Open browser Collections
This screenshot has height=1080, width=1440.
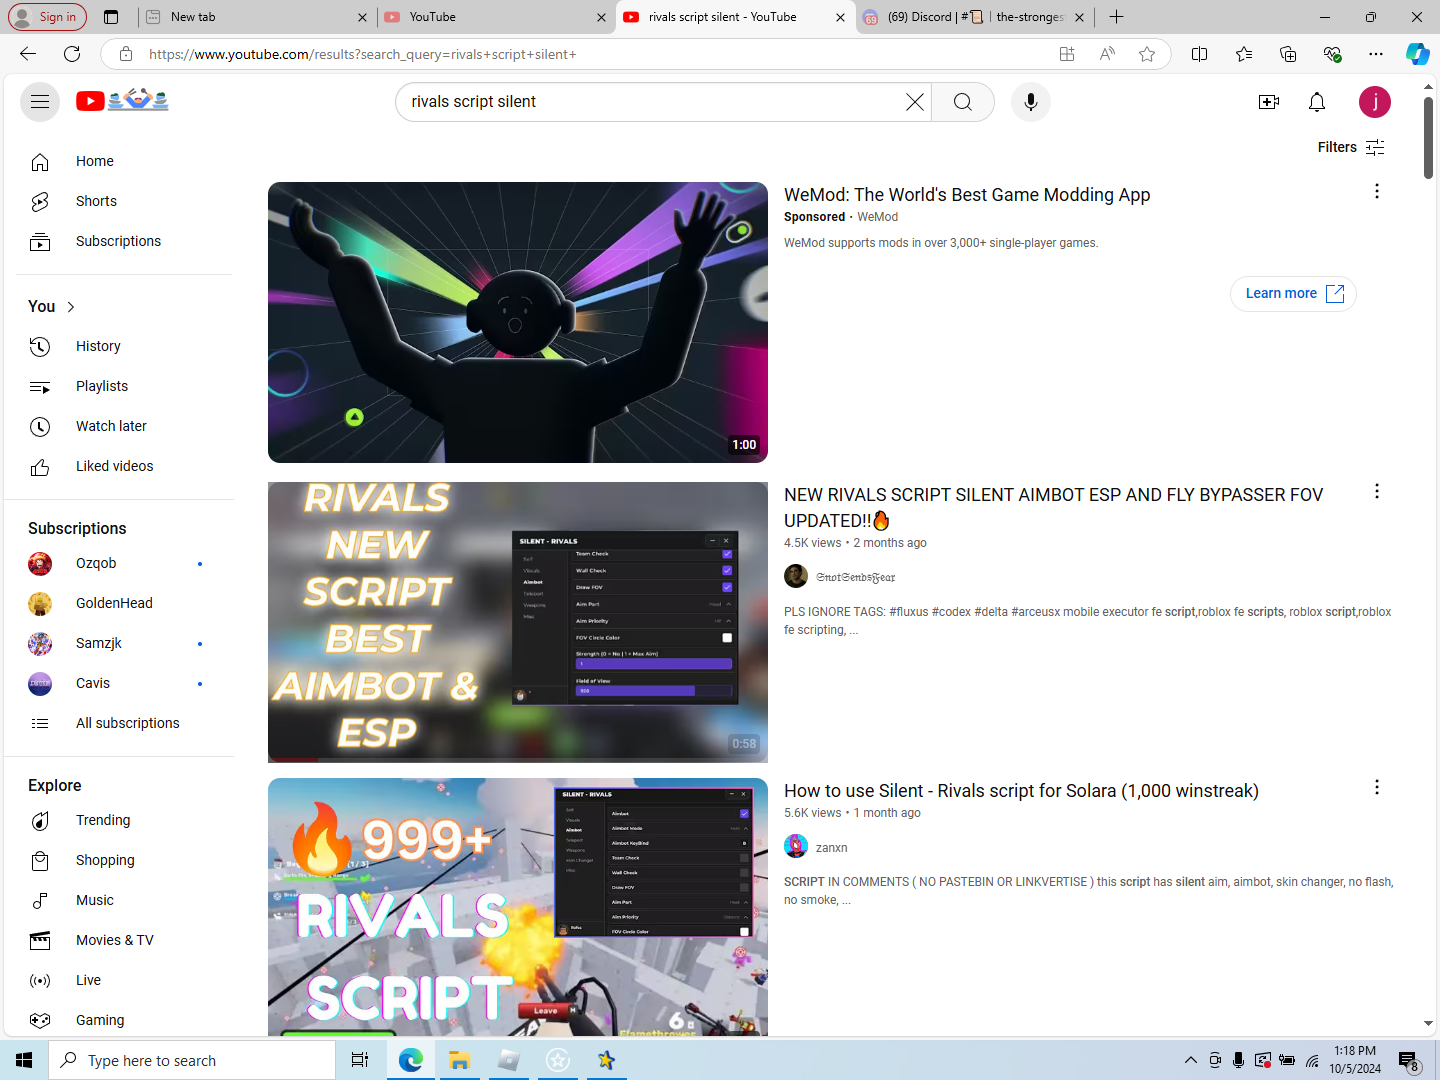(1287, 54)
